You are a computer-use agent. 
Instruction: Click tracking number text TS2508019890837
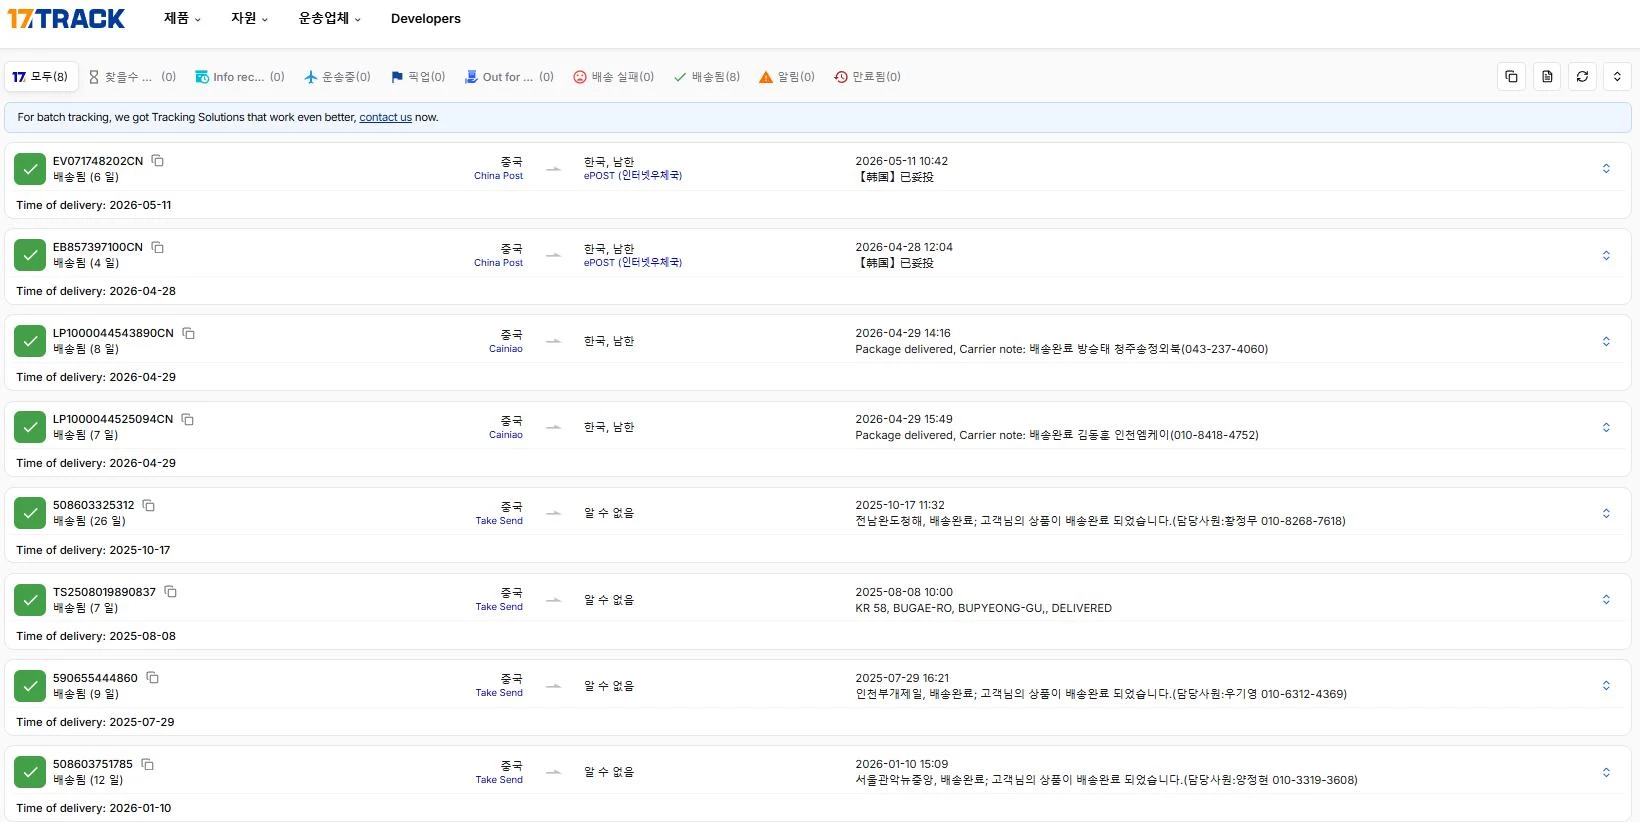point(104,592)
